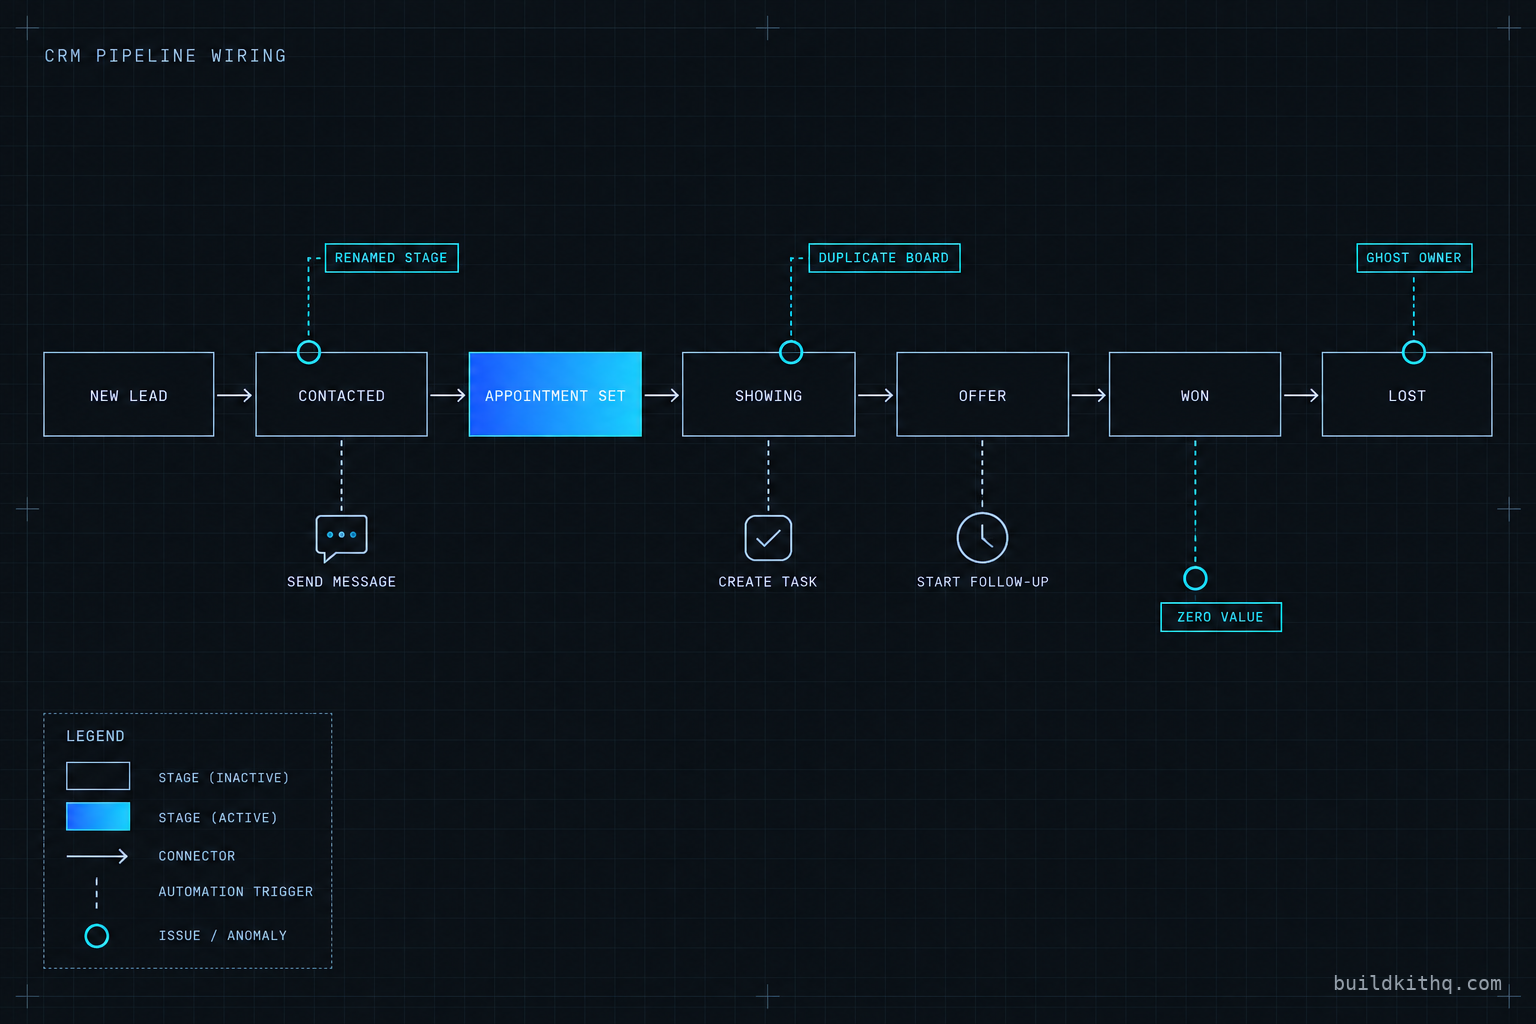Click the inactive stage swatch in the legend
The height and width of the screenshot is (1024, 1536).
point(98,776)
